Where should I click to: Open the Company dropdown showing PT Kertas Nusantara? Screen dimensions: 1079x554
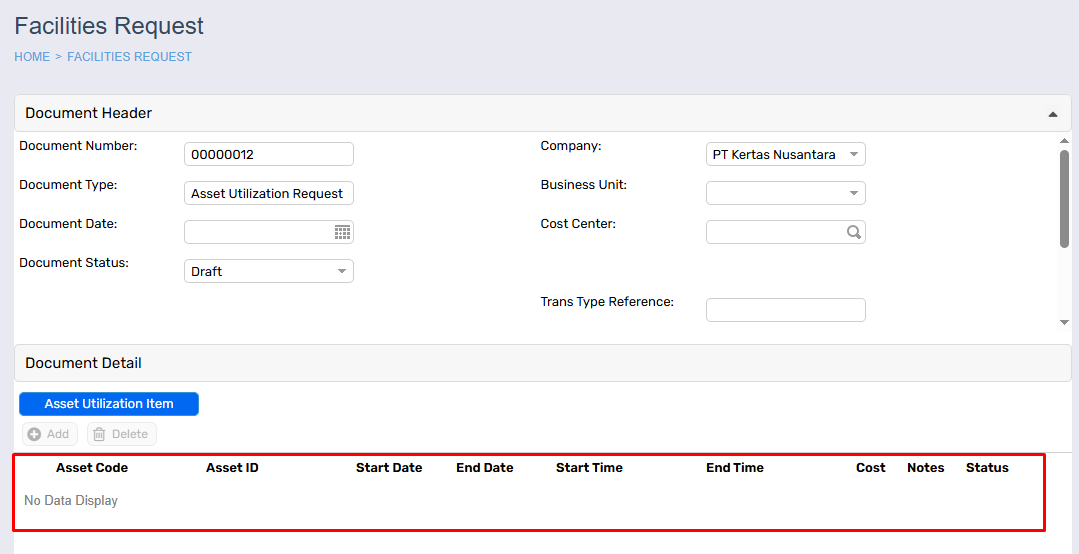click(853, 154)
